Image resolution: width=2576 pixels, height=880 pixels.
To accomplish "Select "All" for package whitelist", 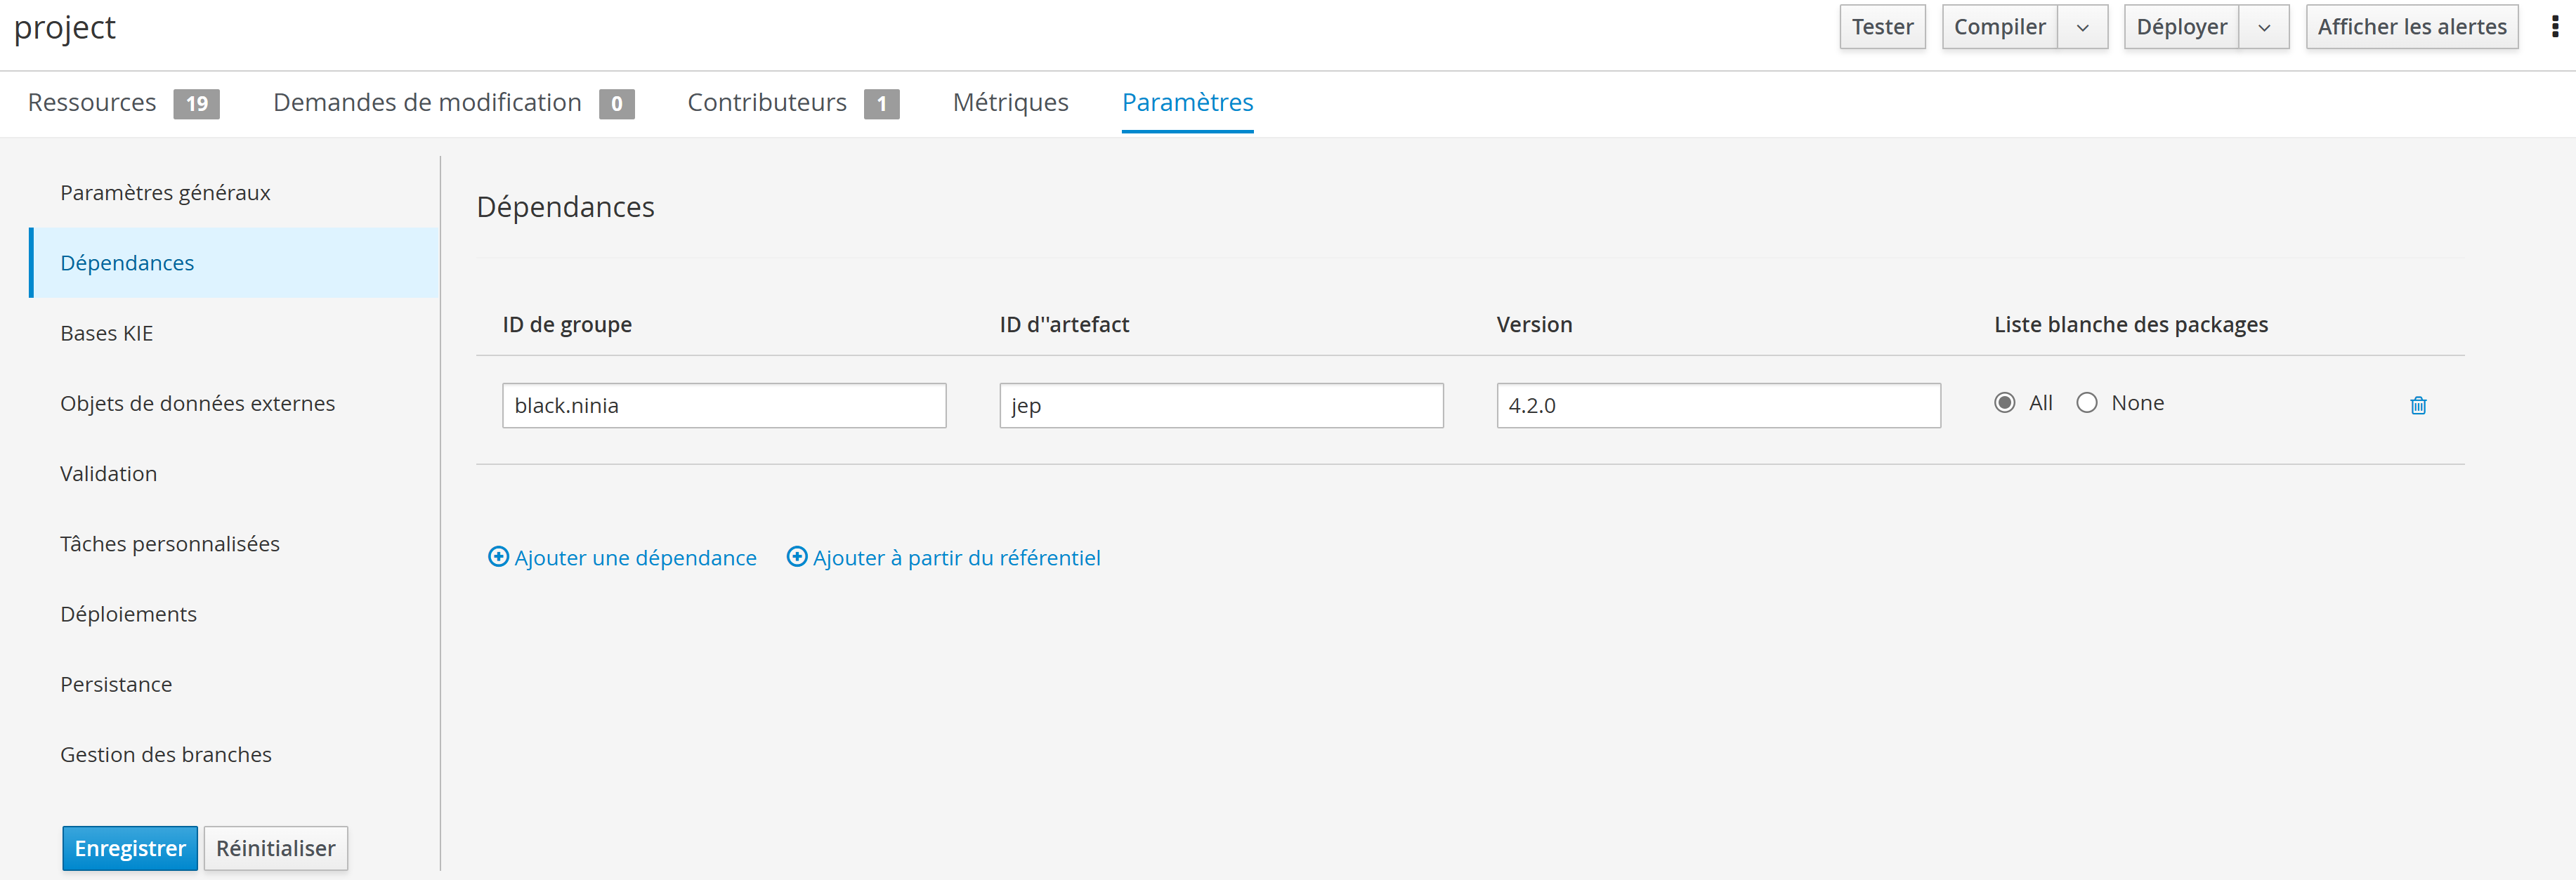I will click(2004, 402).
